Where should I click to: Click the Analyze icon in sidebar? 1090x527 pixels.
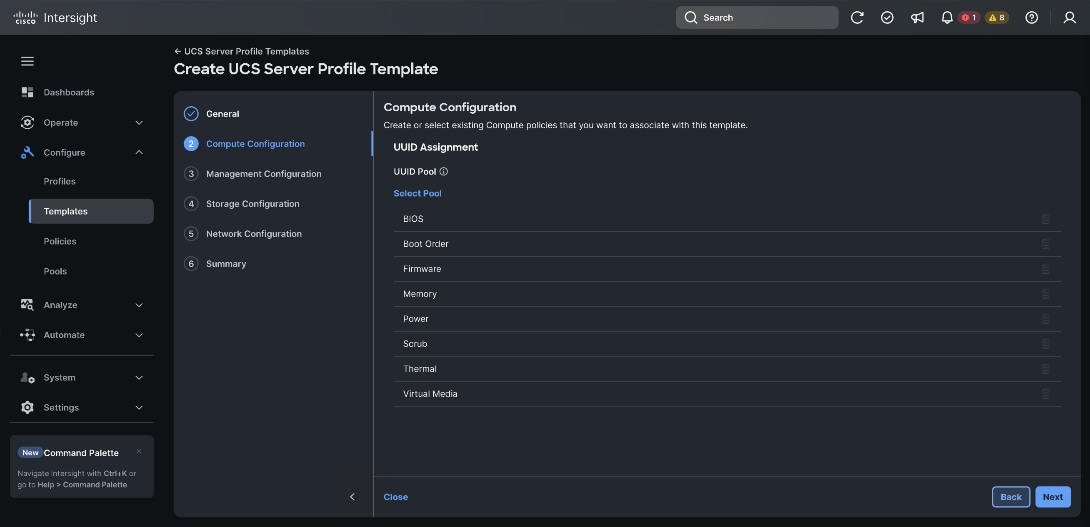coord(27,305)
